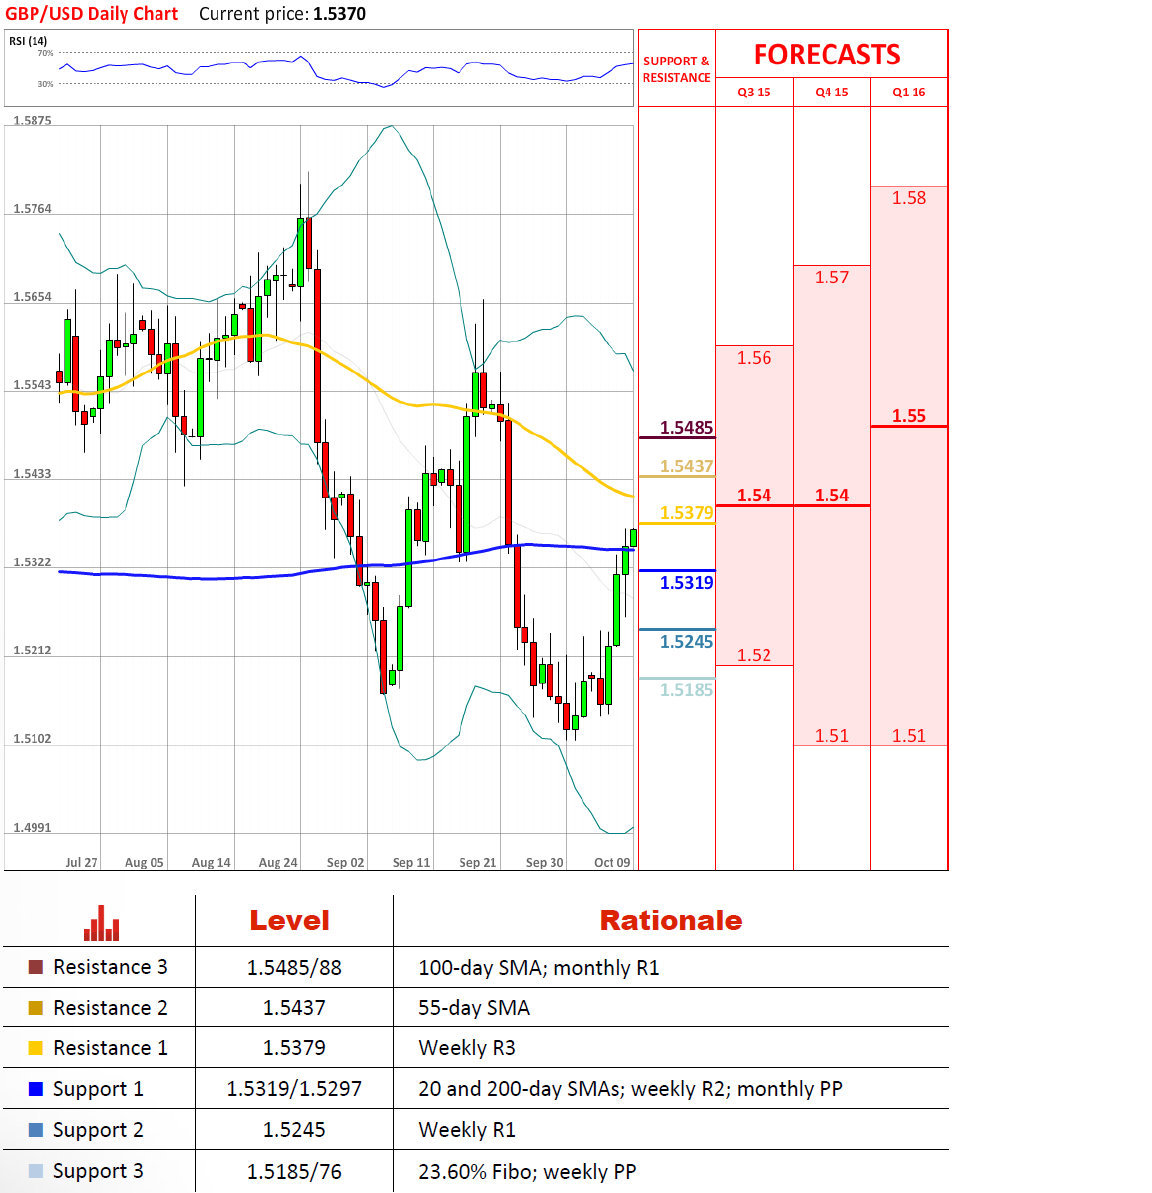Click the 1.5764 price axis label
Image resolution: width=1152 pixels, height=1193 pixels.
[32, 208]
